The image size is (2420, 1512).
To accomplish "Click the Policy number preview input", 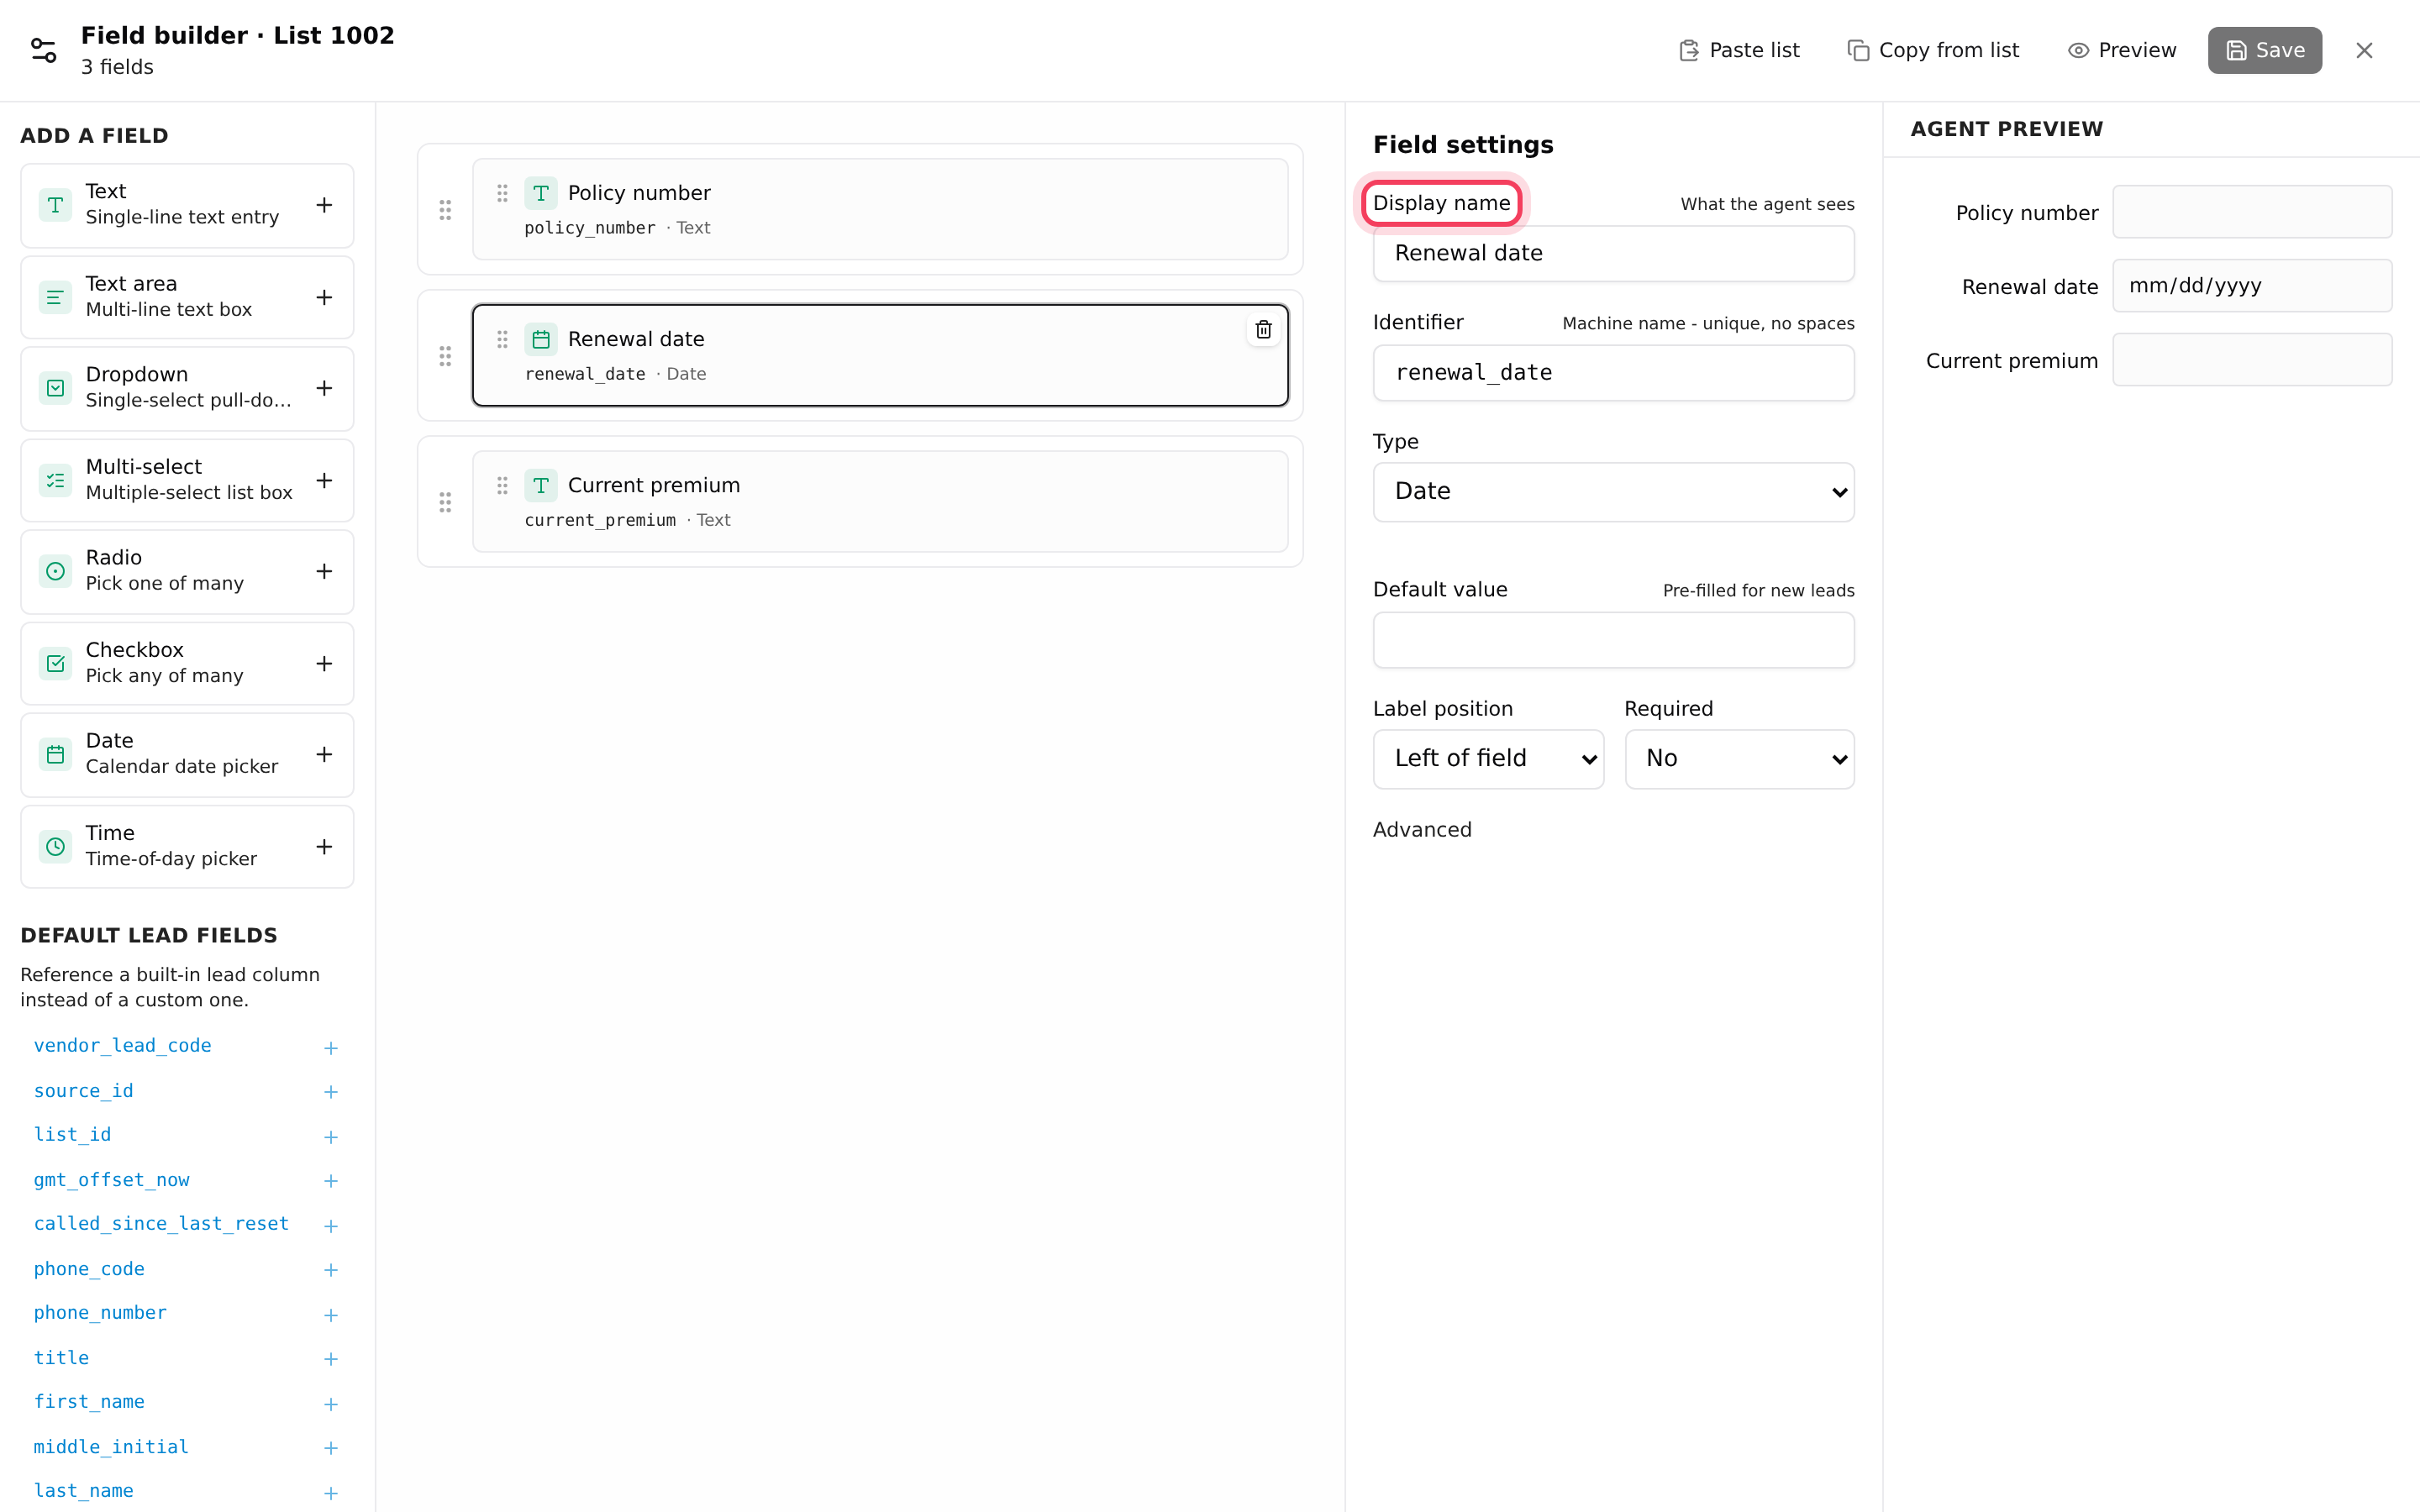I will 2252,211.
